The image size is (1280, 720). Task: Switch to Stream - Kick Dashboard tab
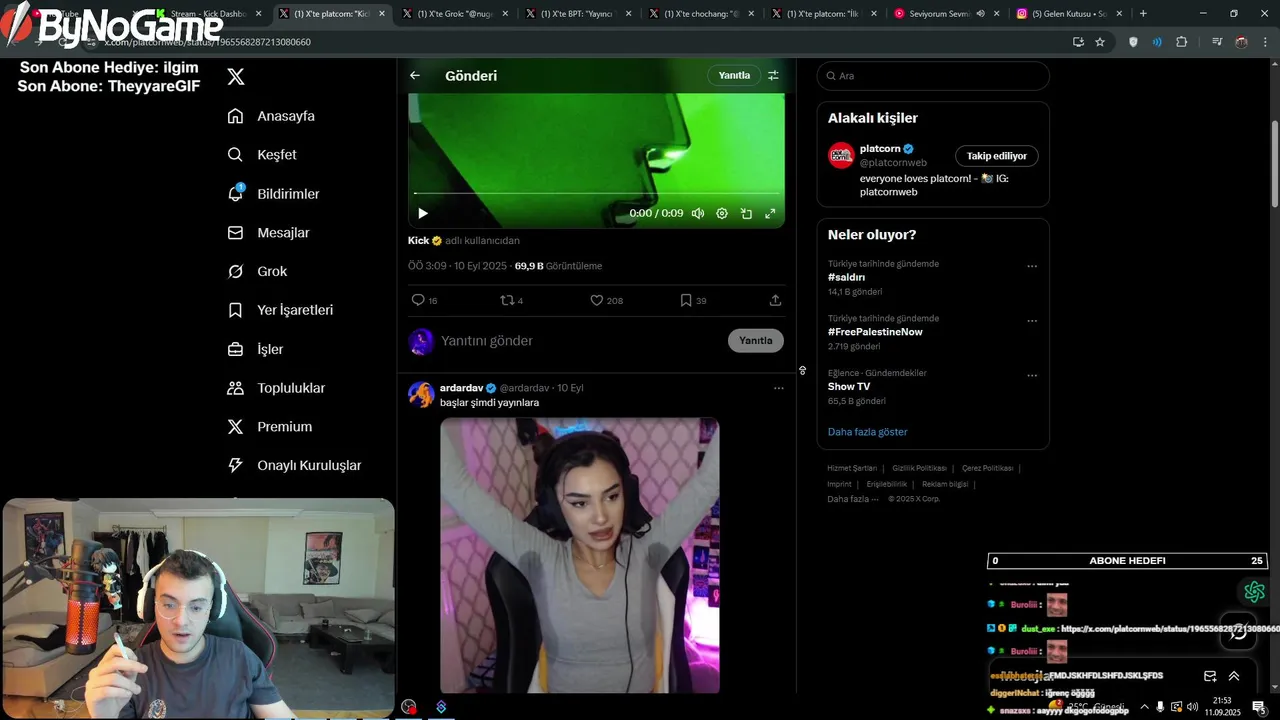[x=207, y=14]
